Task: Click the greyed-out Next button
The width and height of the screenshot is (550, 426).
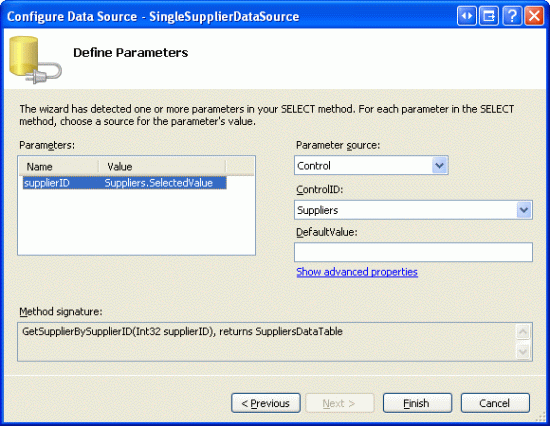Action: click(x=340, y=403)
